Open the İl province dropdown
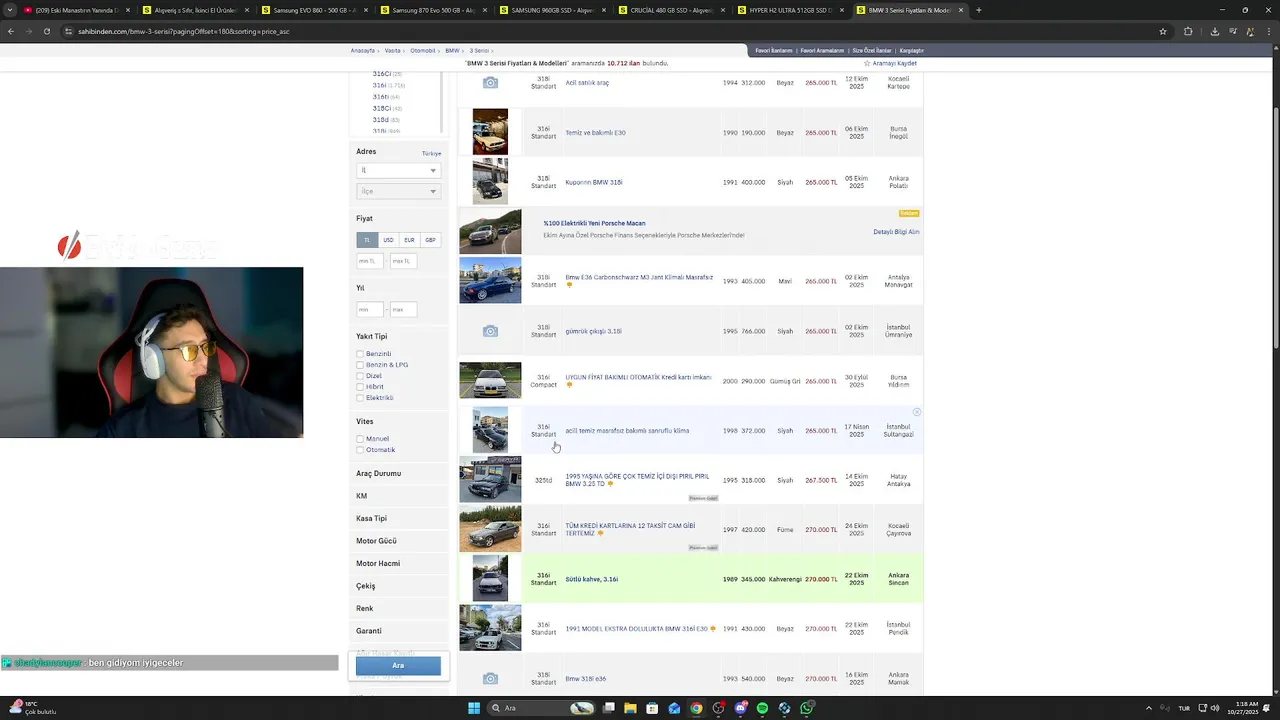The width and height of the screenshot is (1280, 720). (x=398, y=170)
